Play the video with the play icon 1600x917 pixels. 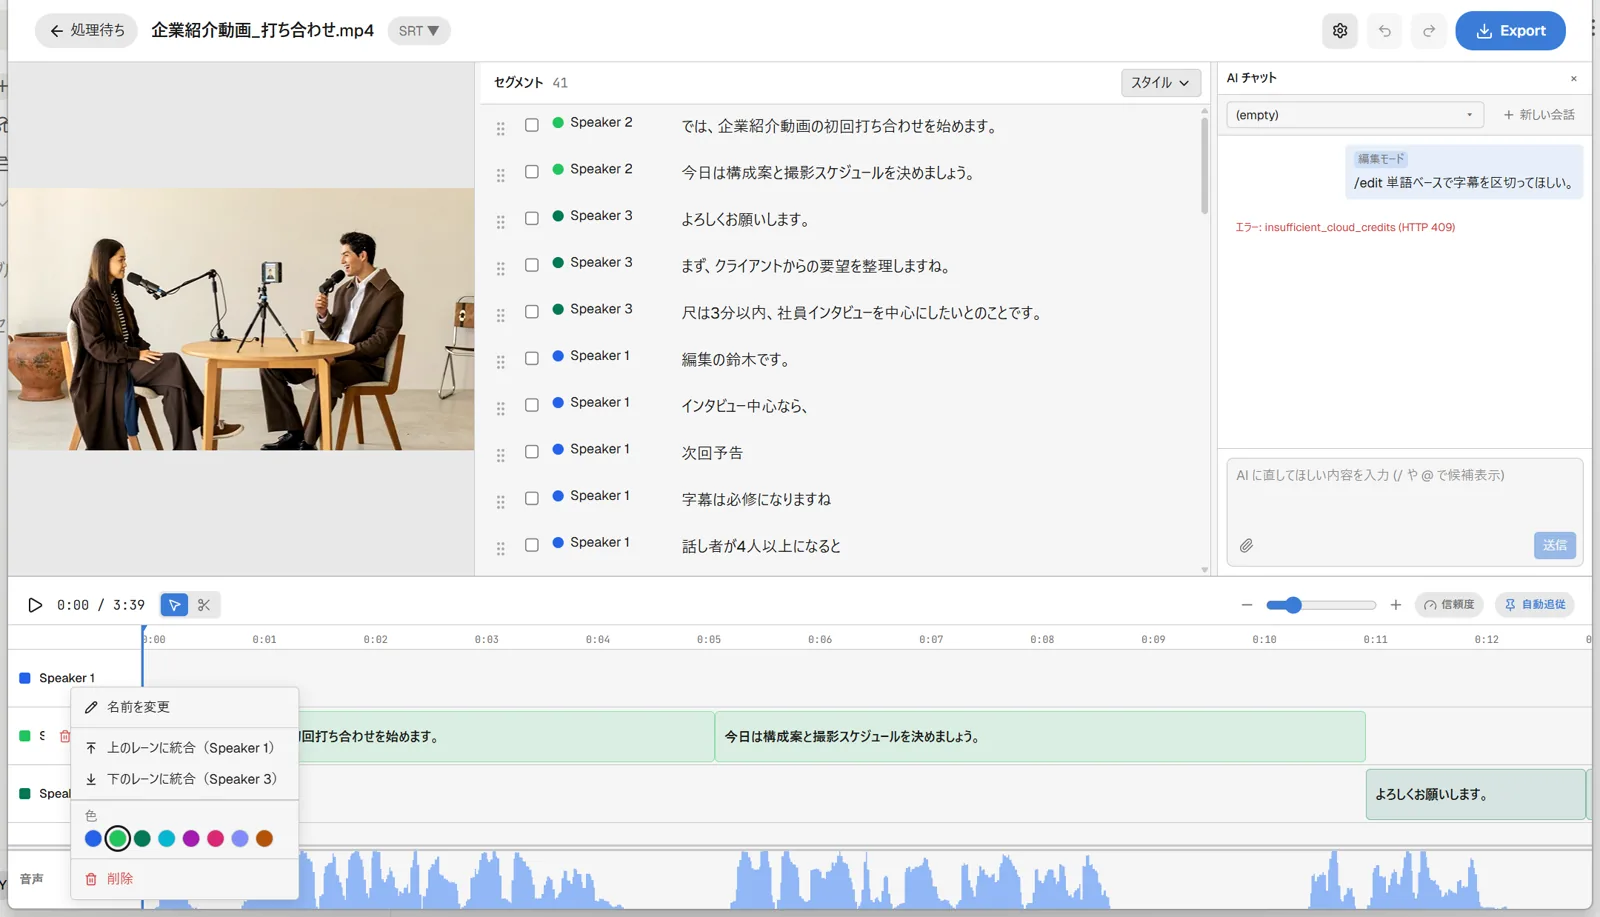(35, 605)
